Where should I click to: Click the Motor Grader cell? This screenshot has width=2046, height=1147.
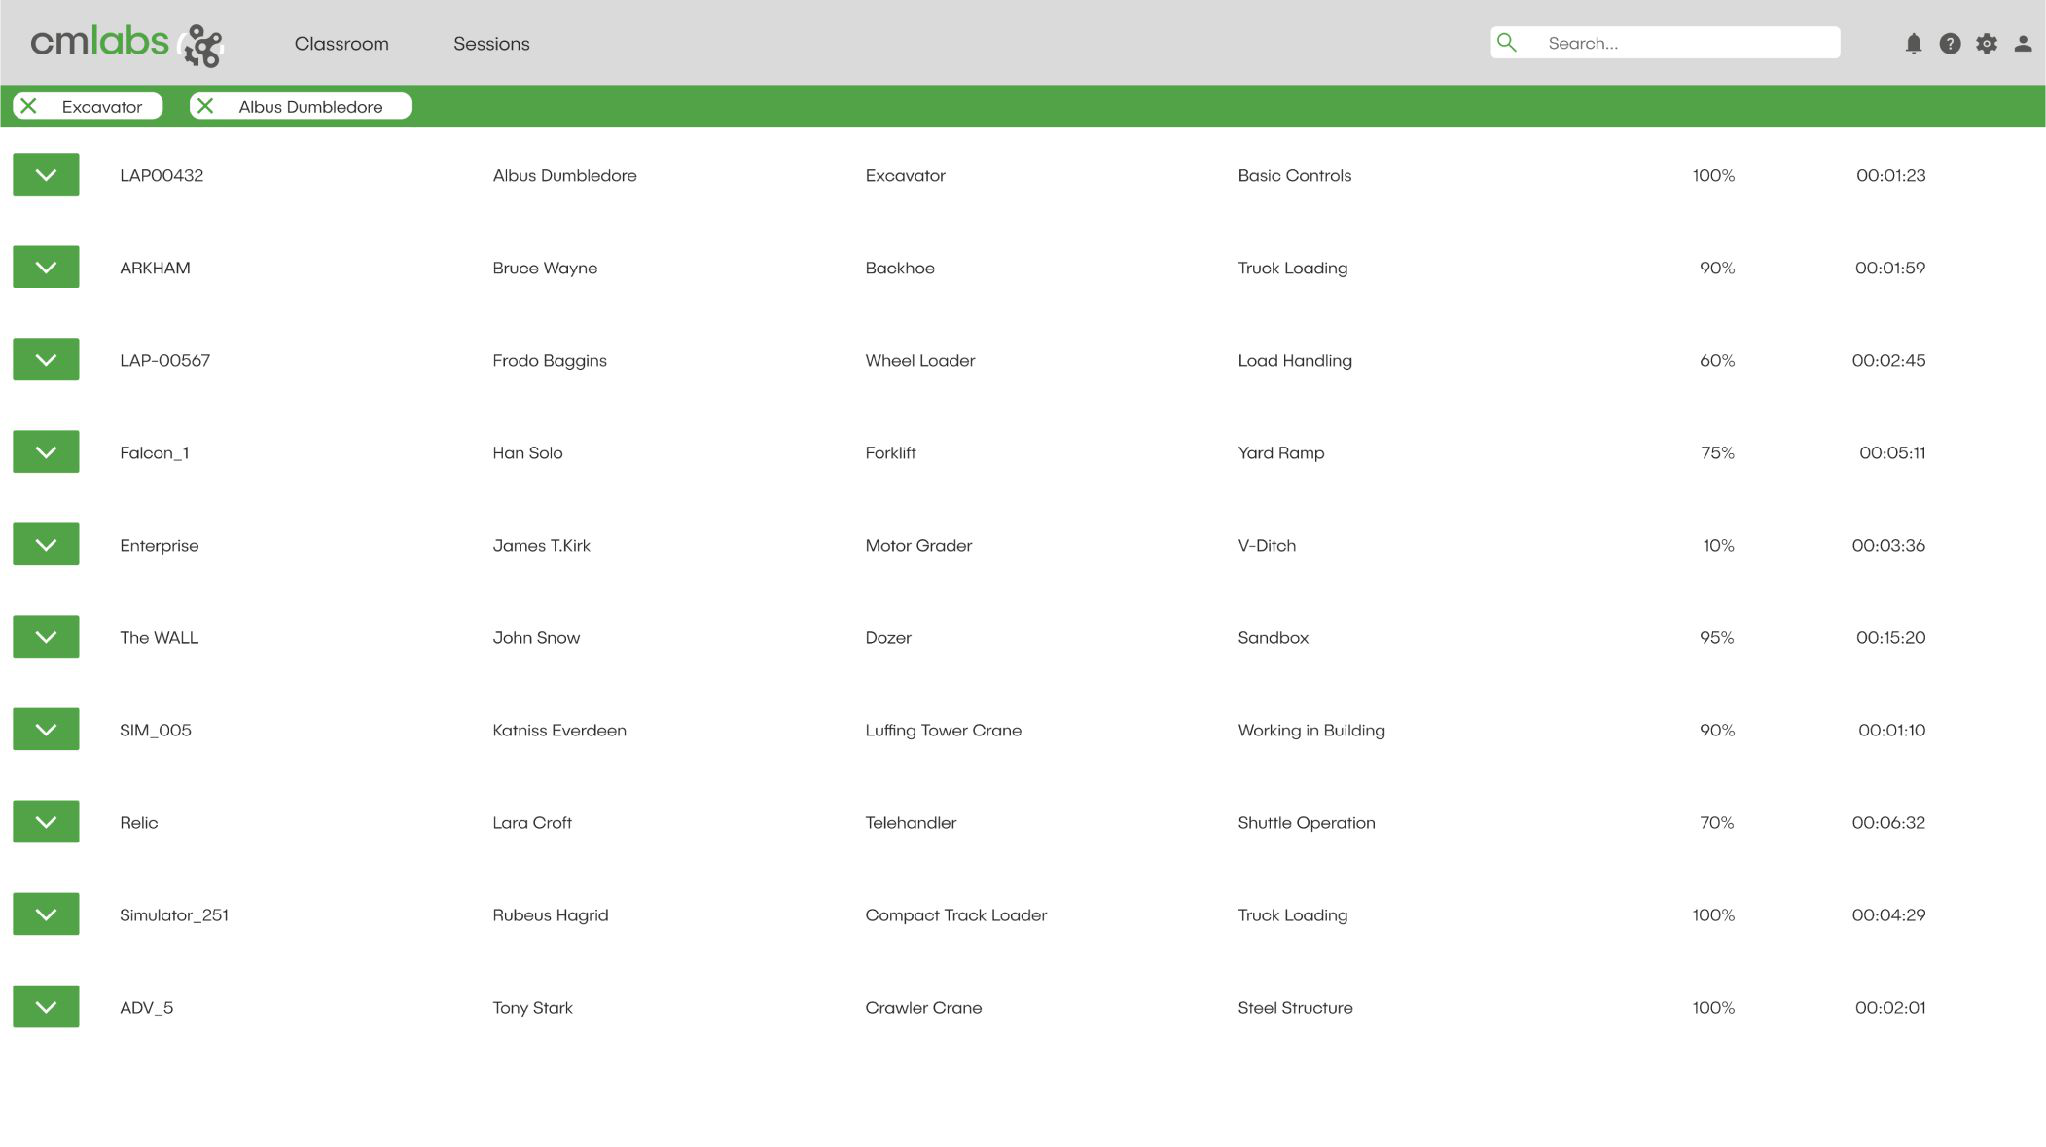pyautogui.click(x=918, y=545)
